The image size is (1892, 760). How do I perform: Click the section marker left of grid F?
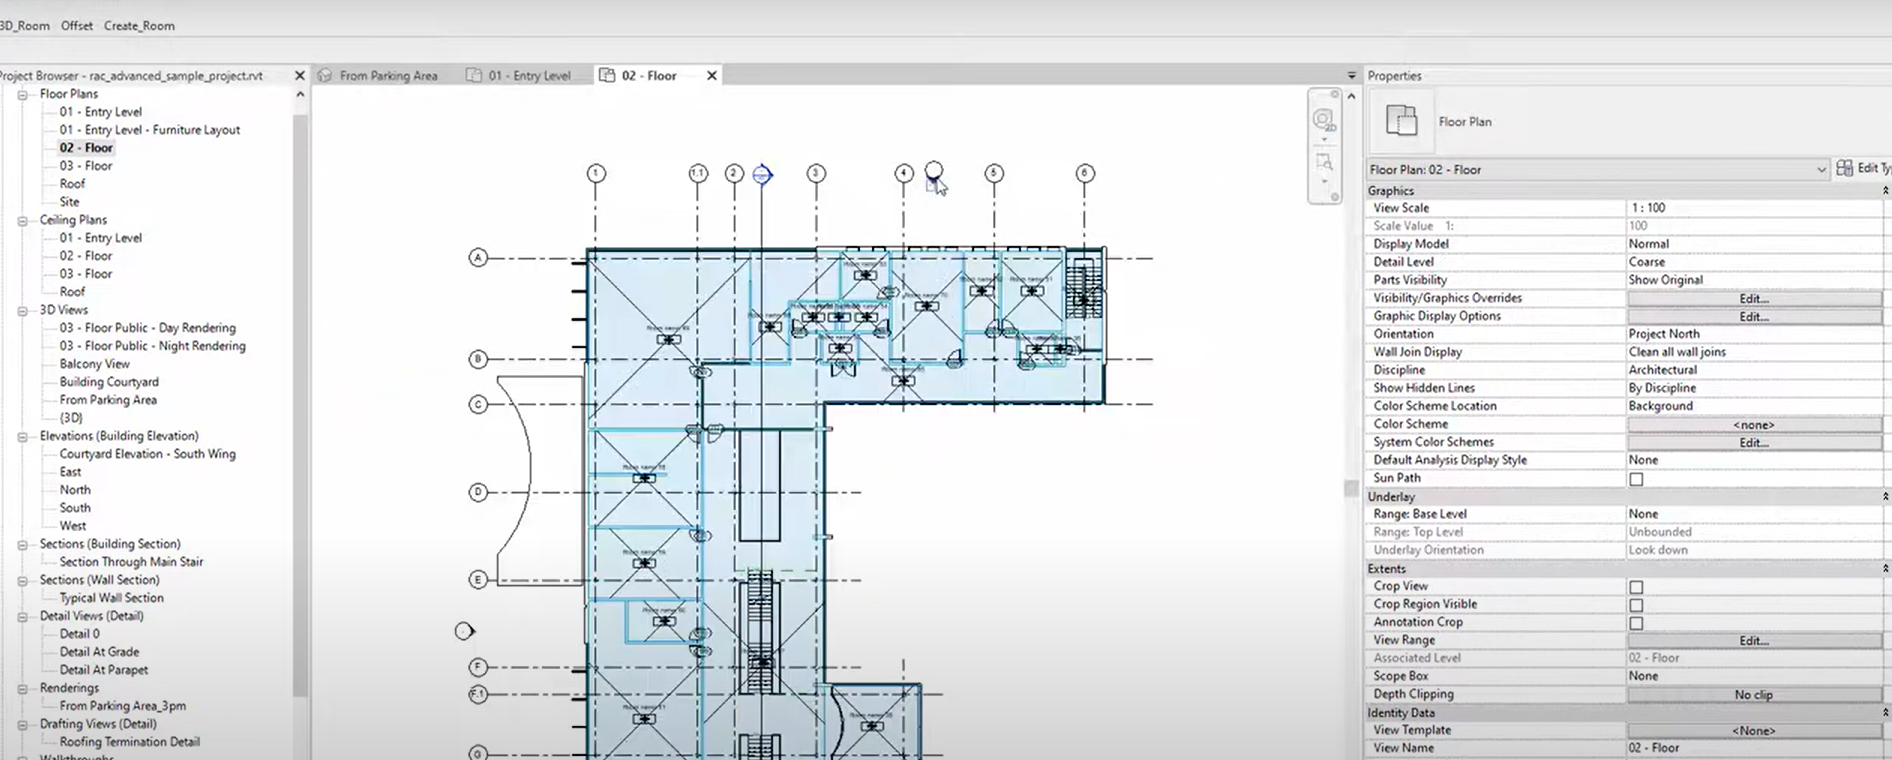pyautogui.click(x=464, y=631)
